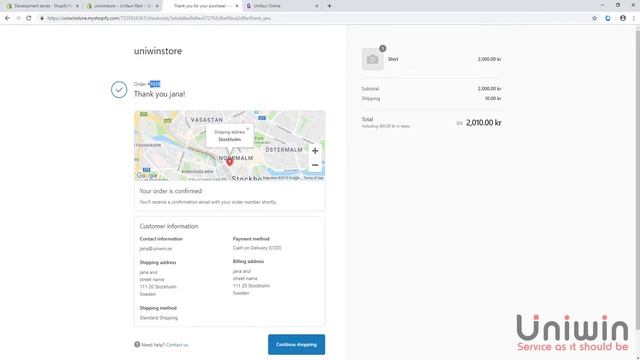640x360 pixels.
Task: Click the uniwinstore store name
Action: 158,51
